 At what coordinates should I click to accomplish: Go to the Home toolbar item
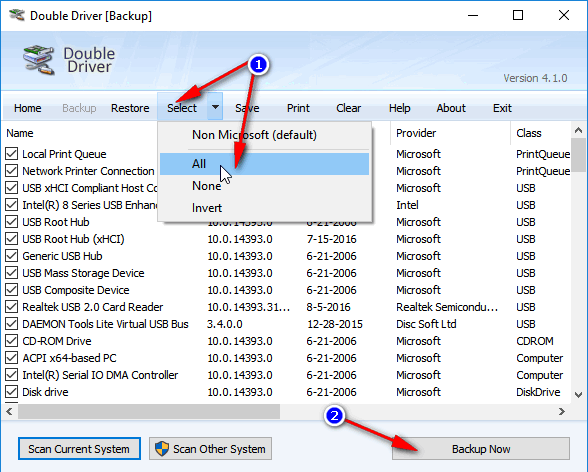point(27,108)
